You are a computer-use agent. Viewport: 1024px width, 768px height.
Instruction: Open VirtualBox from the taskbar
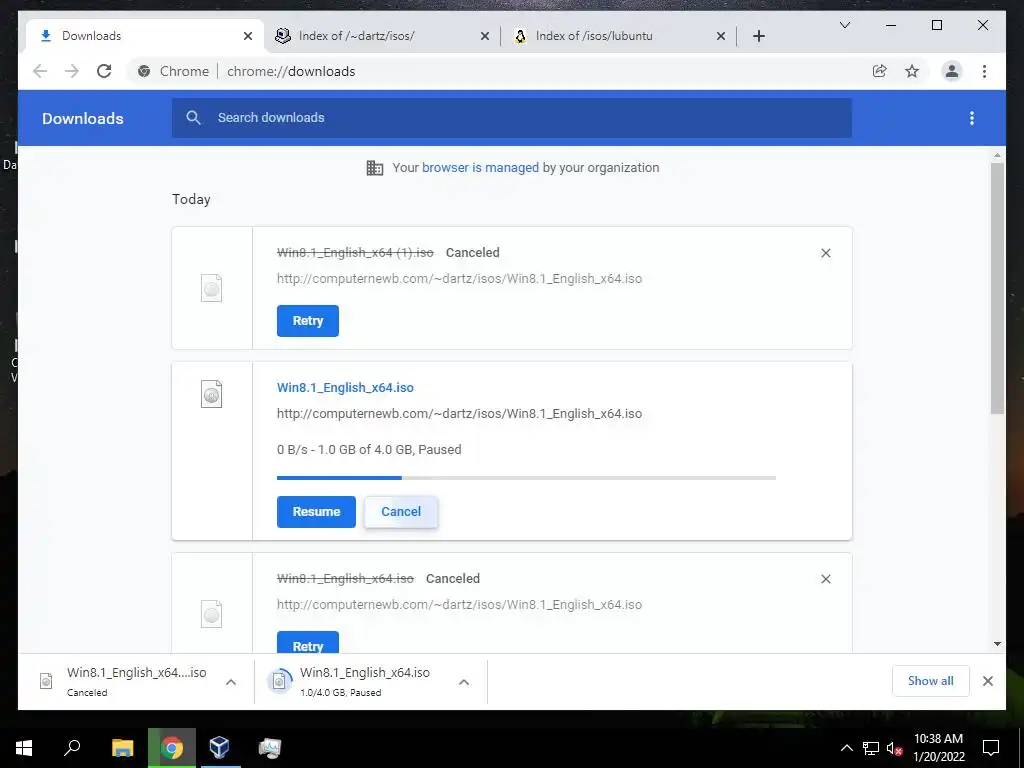coord(220,748)
